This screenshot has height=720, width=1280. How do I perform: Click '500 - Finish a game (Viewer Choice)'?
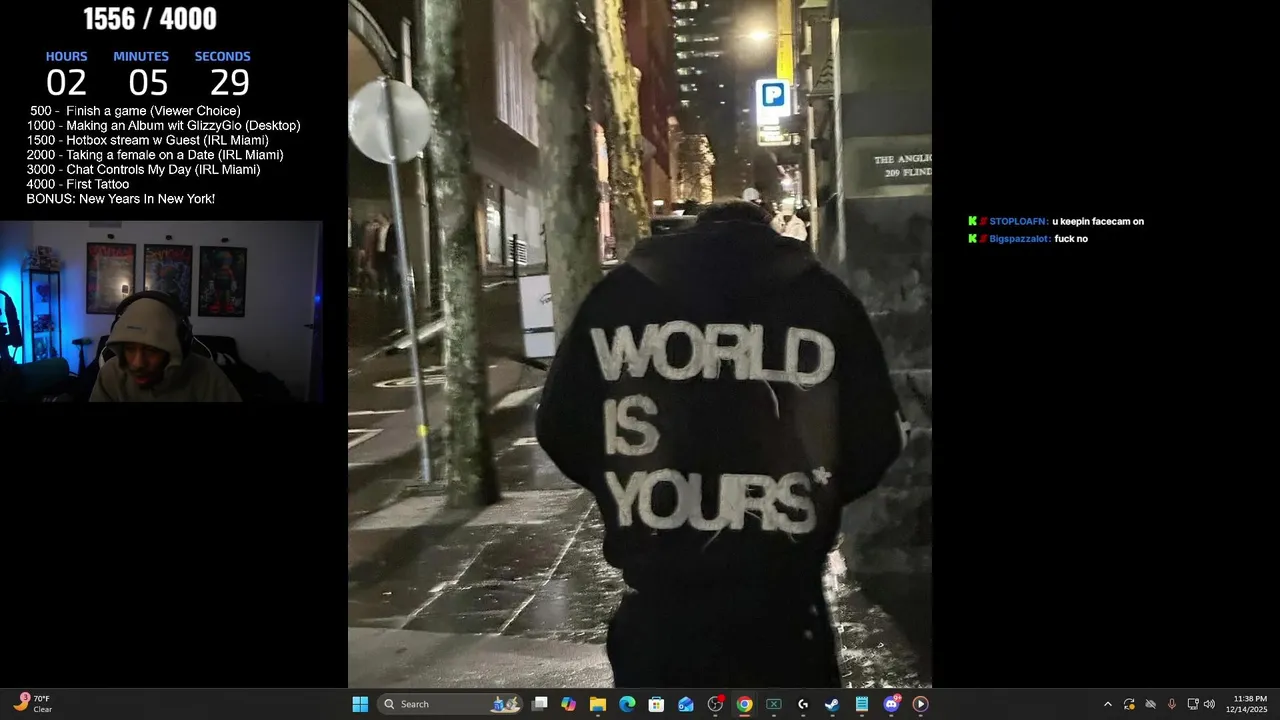click(x=135, y=111)
